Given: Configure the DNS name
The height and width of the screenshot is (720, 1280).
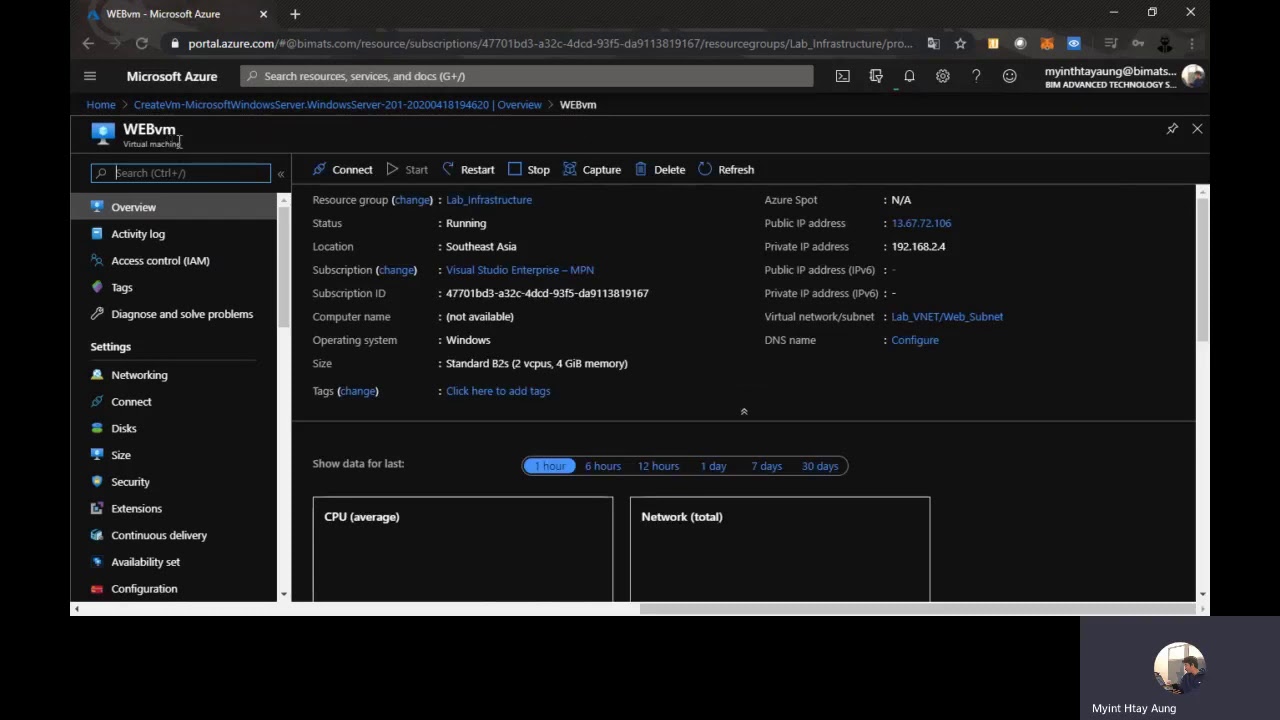Looking at the screenshot, I should [915, 340].
